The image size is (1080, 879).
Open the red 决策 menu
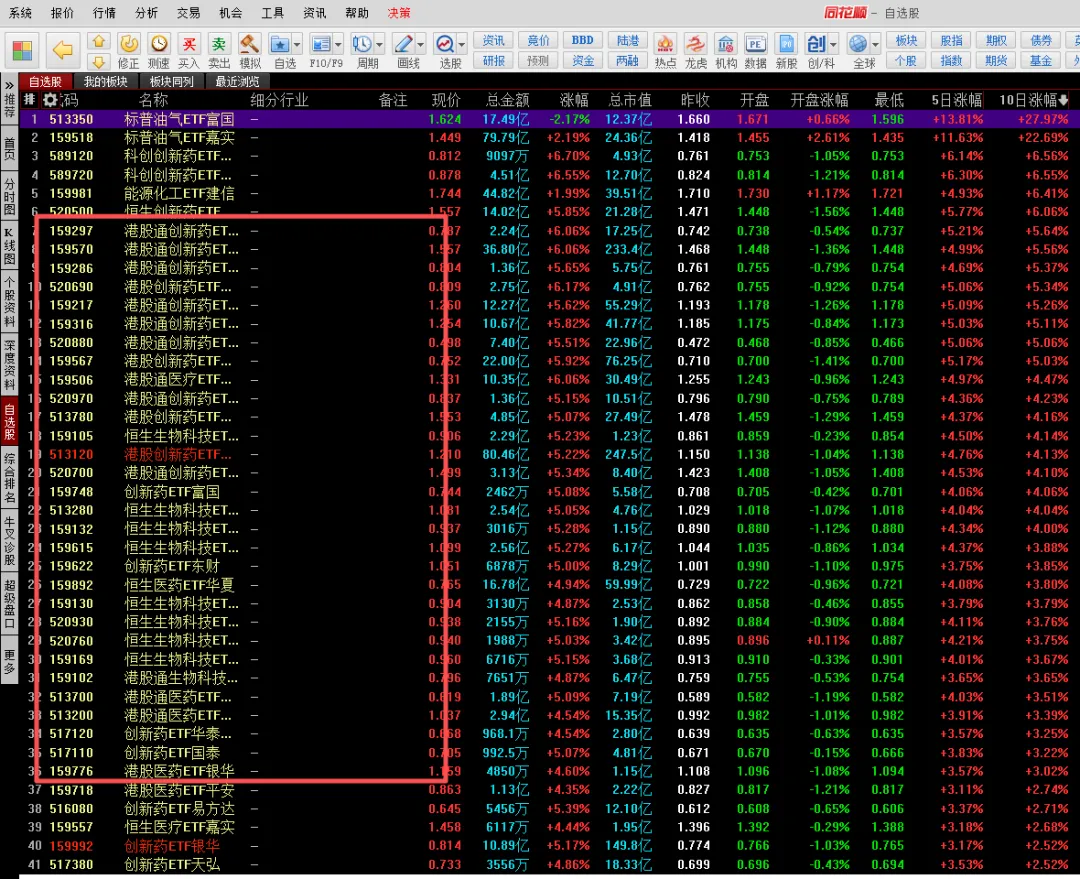pos(399,13)
